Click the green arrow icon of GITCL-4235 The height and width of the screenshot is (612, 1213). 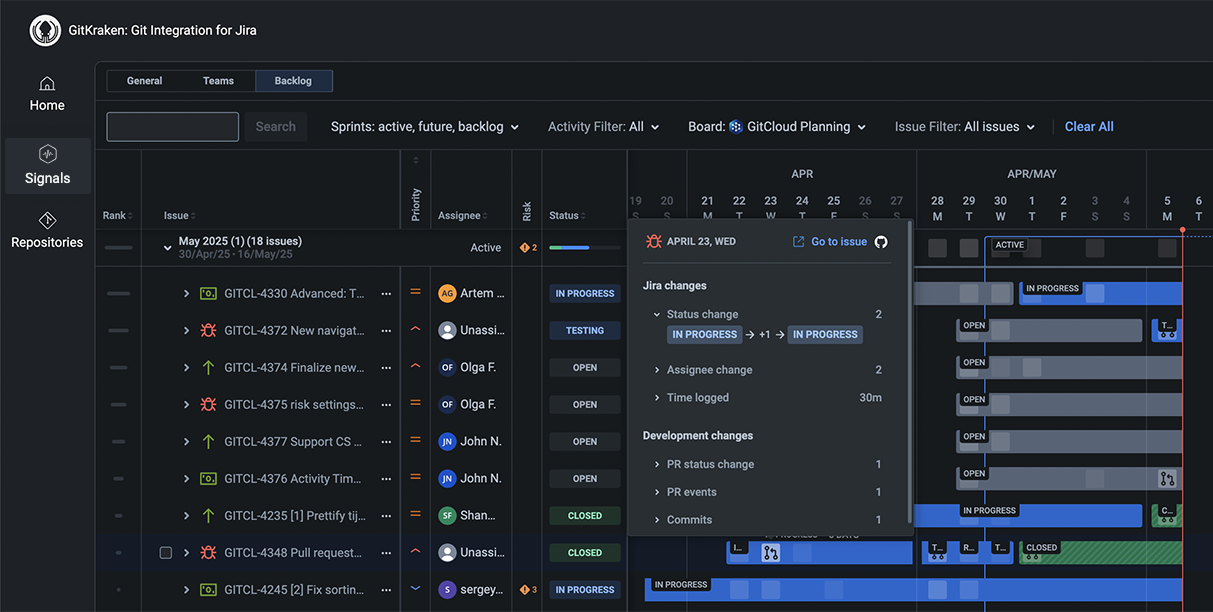click(208, 515)
